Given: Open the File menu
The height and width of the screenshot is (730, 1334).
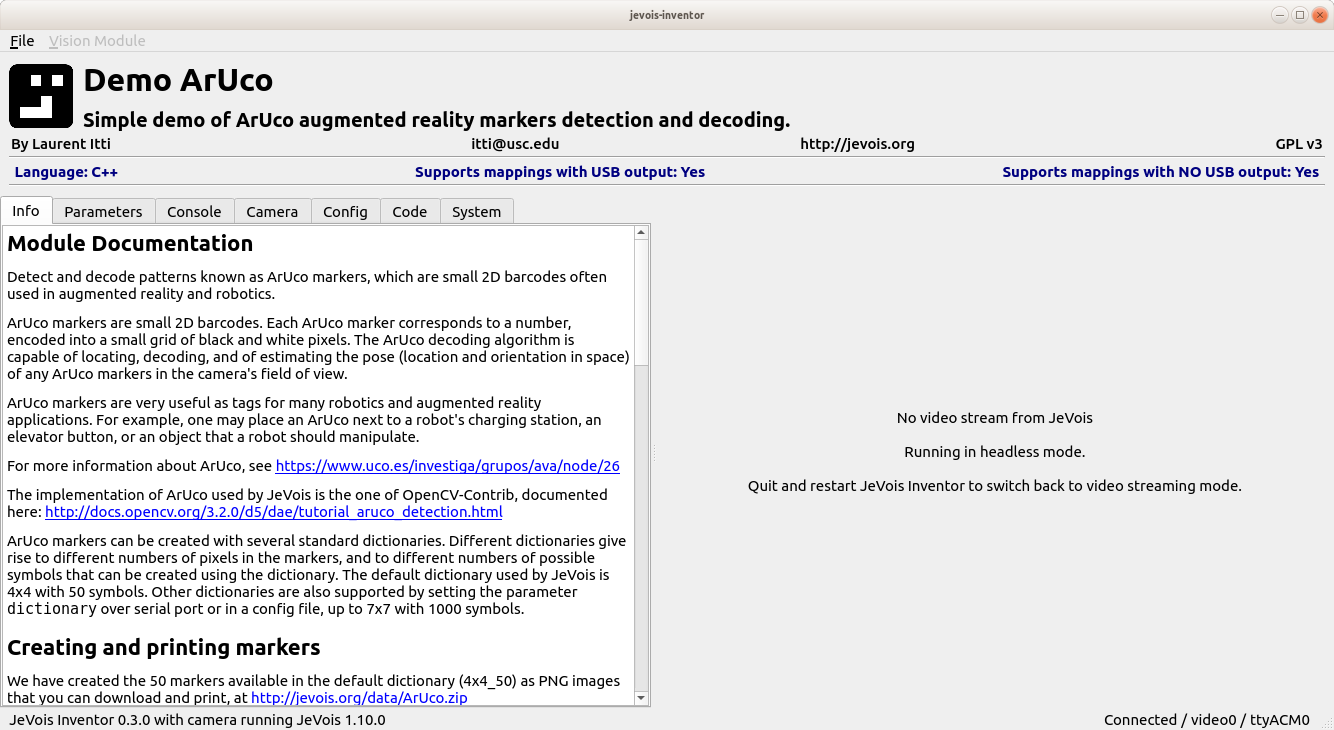Looking at the screenshot, I should tap(22, 41).
